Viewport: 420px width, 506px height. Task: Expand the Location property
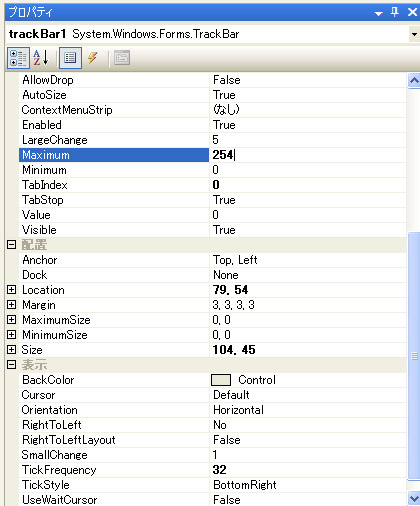tap(11, 289)
